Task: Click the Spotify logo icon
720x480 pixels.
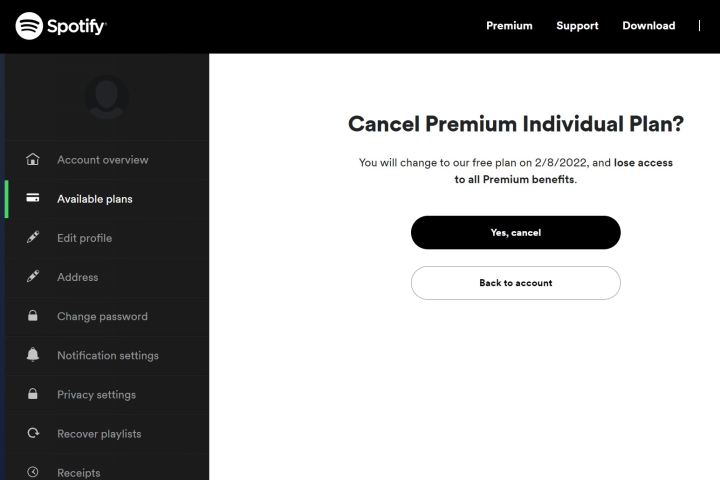Action: 29,26
